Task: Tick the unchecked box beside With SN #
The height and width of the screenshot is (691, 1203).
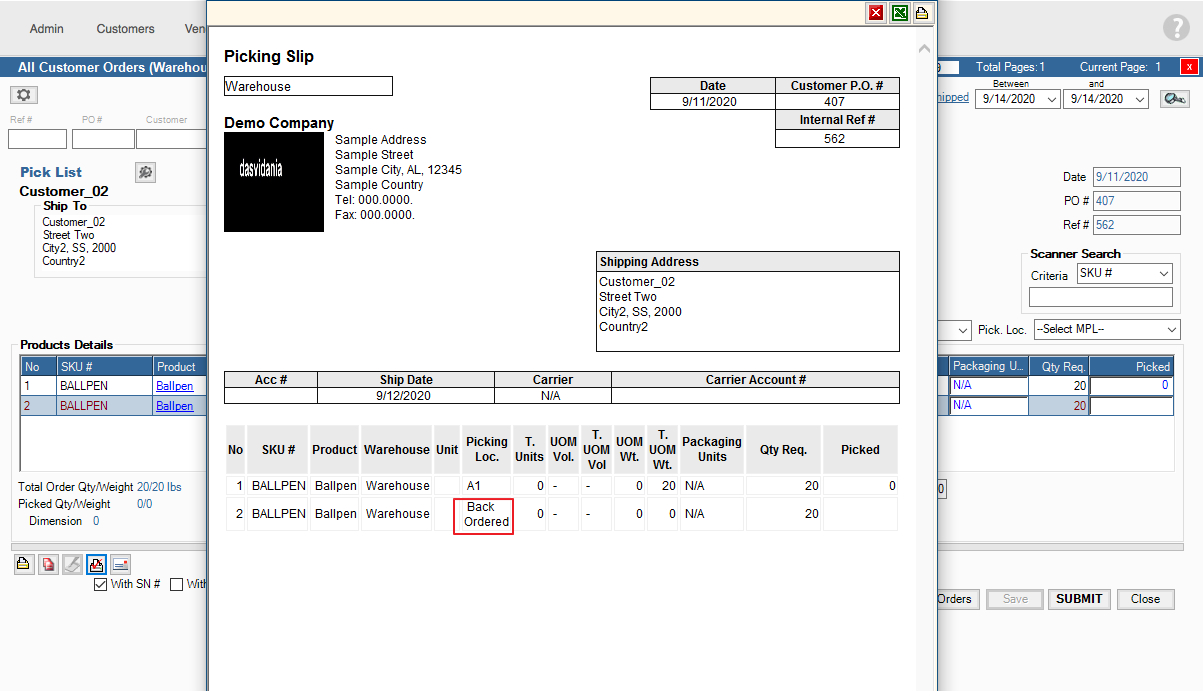Action: click(x=177, y=584)
